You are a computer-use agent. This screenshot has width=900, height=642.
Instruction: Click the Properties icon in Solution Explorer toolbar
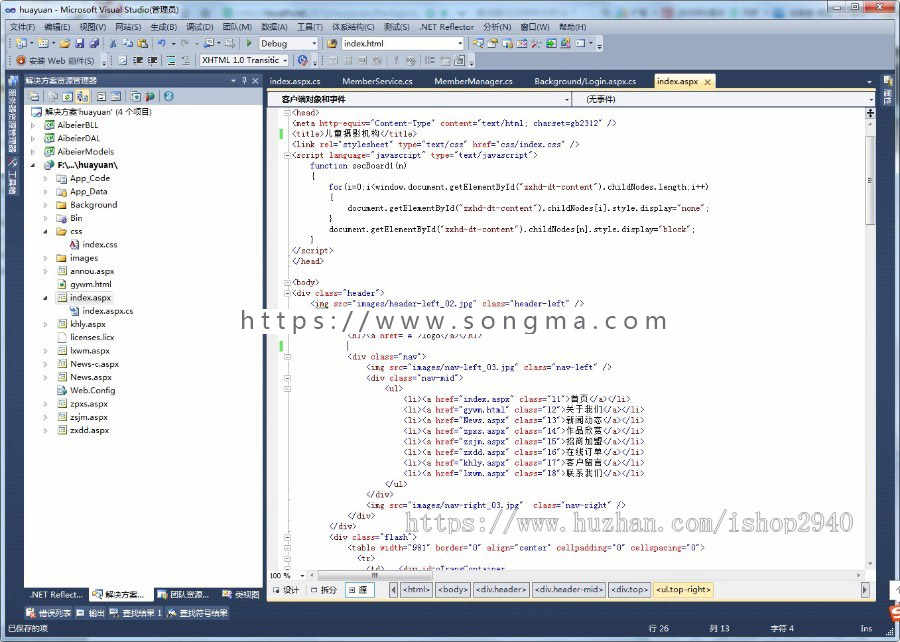(x=34, y=96)
